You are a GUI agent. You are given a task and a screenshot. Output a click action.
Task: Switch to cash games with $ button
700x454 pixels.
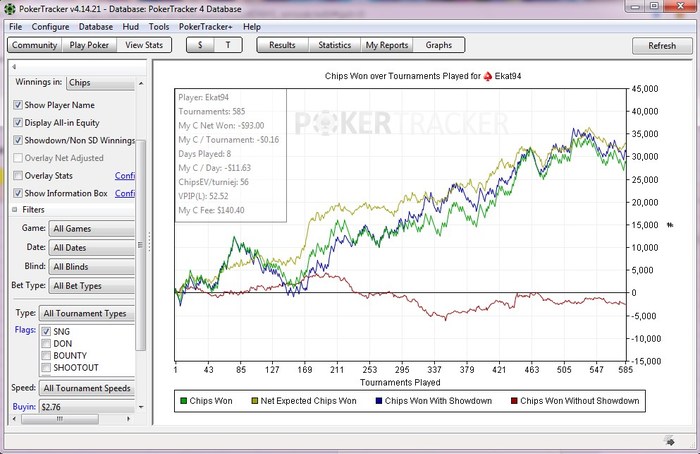tap(200, 45)
